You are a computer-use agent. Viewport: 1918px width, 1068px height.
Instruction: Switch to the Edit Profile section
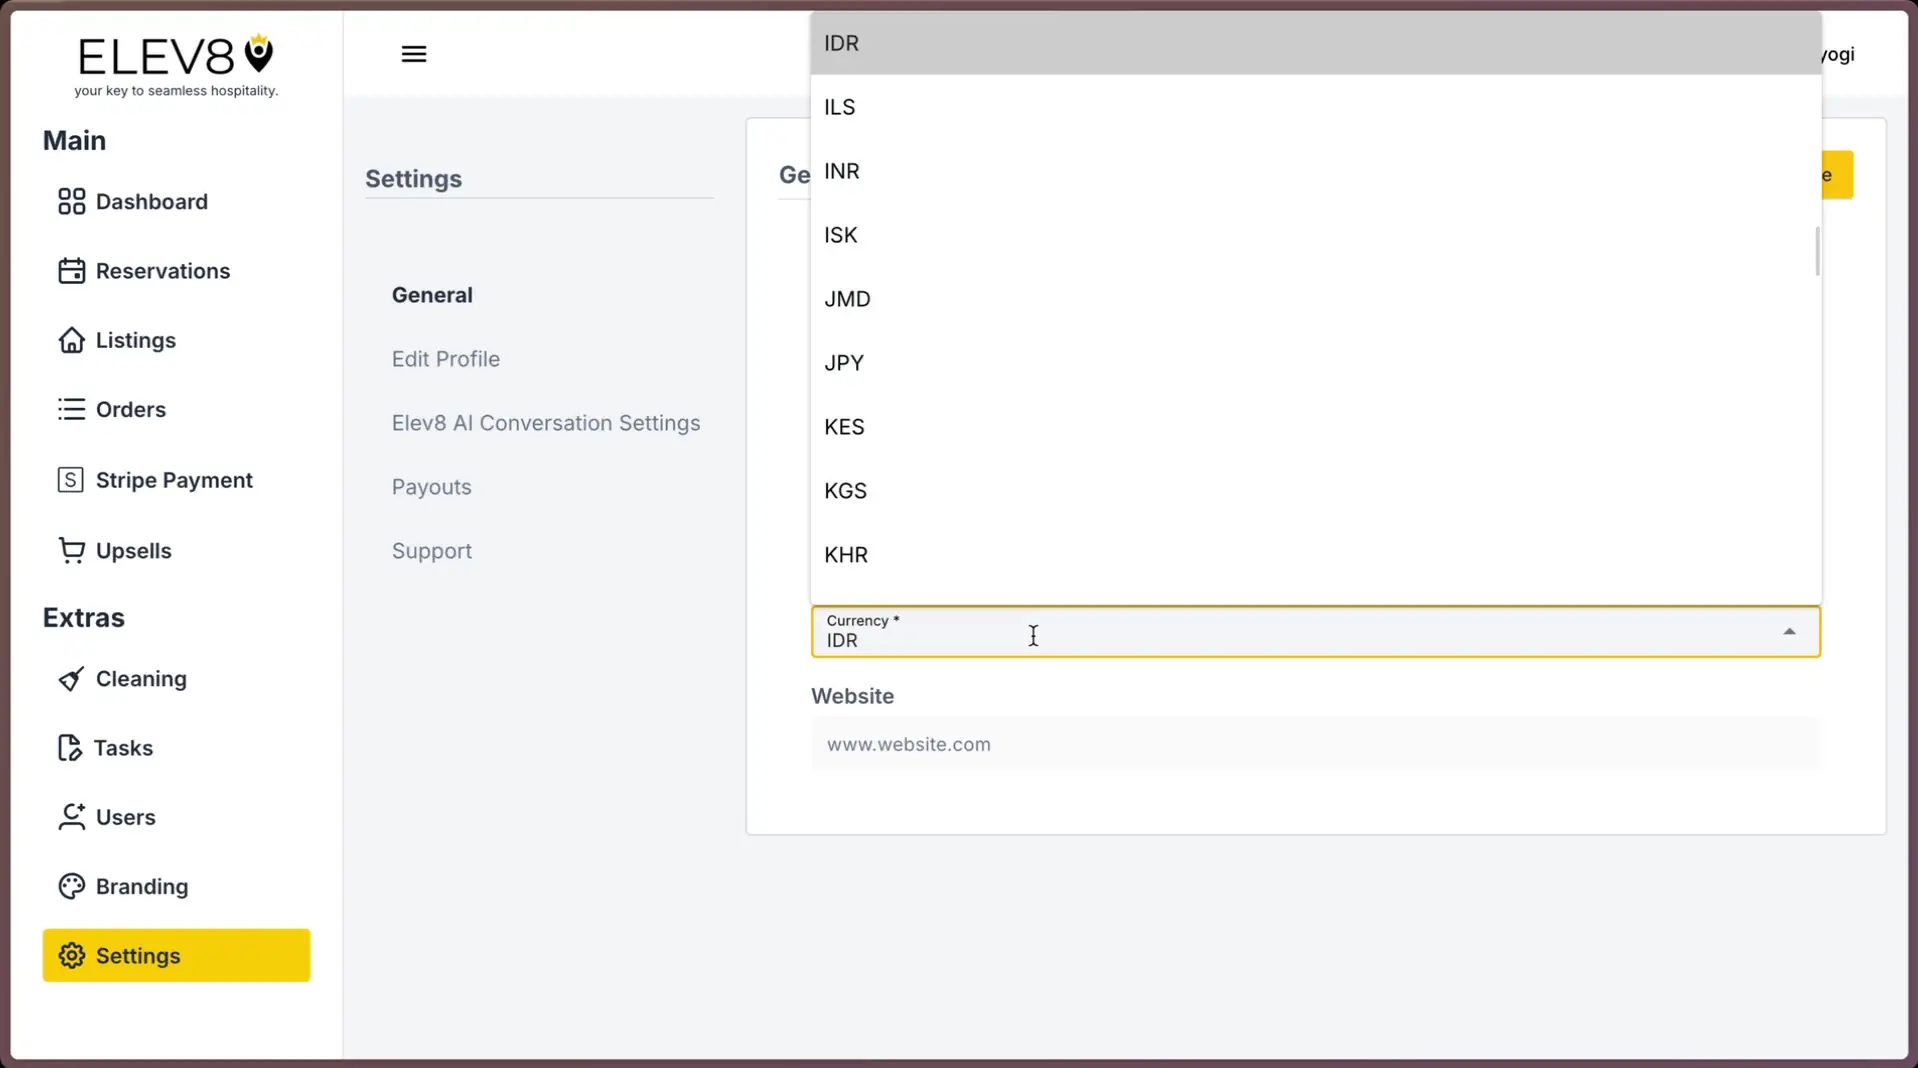445,358
